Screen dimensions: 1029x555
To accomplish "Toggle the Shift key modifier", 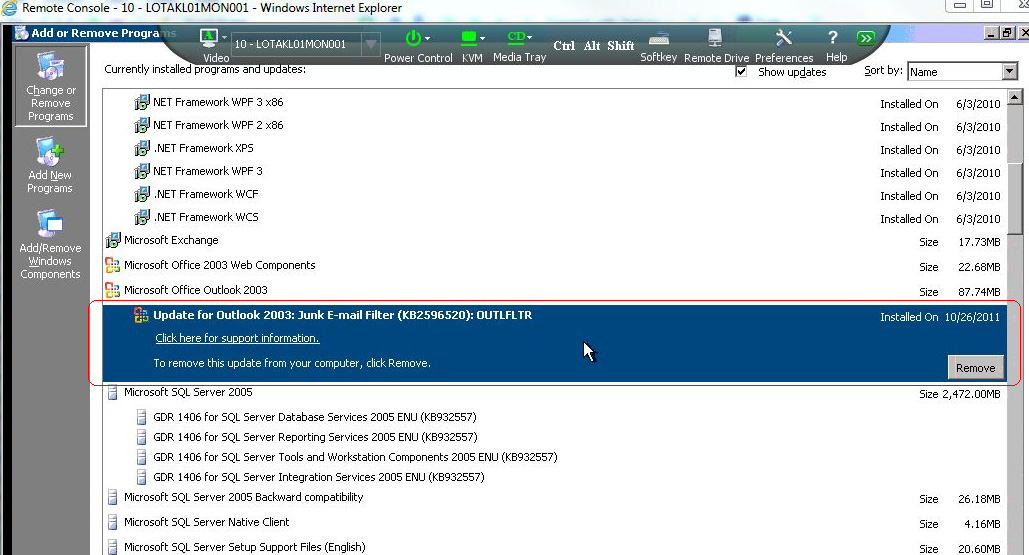I will click(621, 45).
